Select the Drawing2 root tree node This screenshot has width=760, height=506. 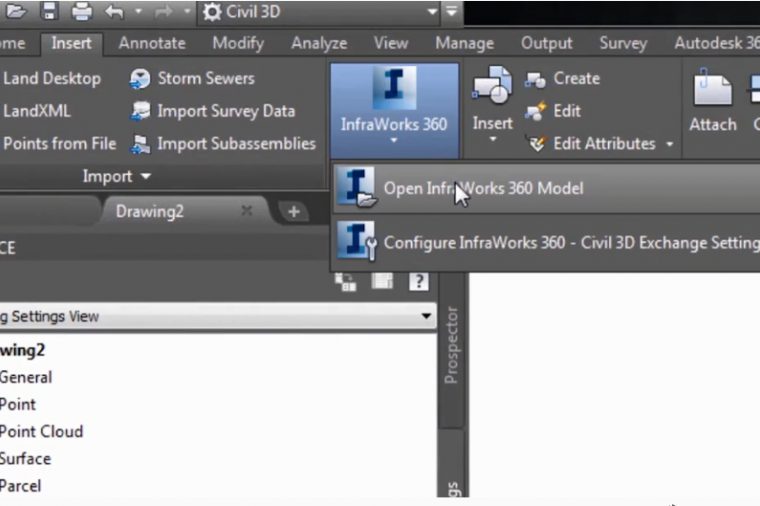(22, 350)
